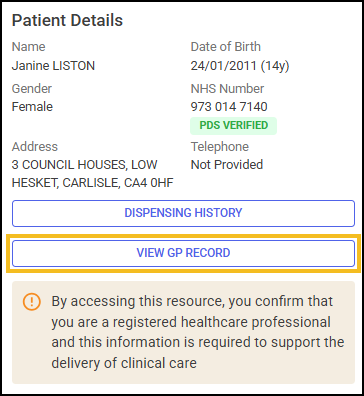Image resolution: width=364 pixels, height=396 pixels.
Task: Click the Gender value Female
Action: pyautogui.click(x=32, y=107)
